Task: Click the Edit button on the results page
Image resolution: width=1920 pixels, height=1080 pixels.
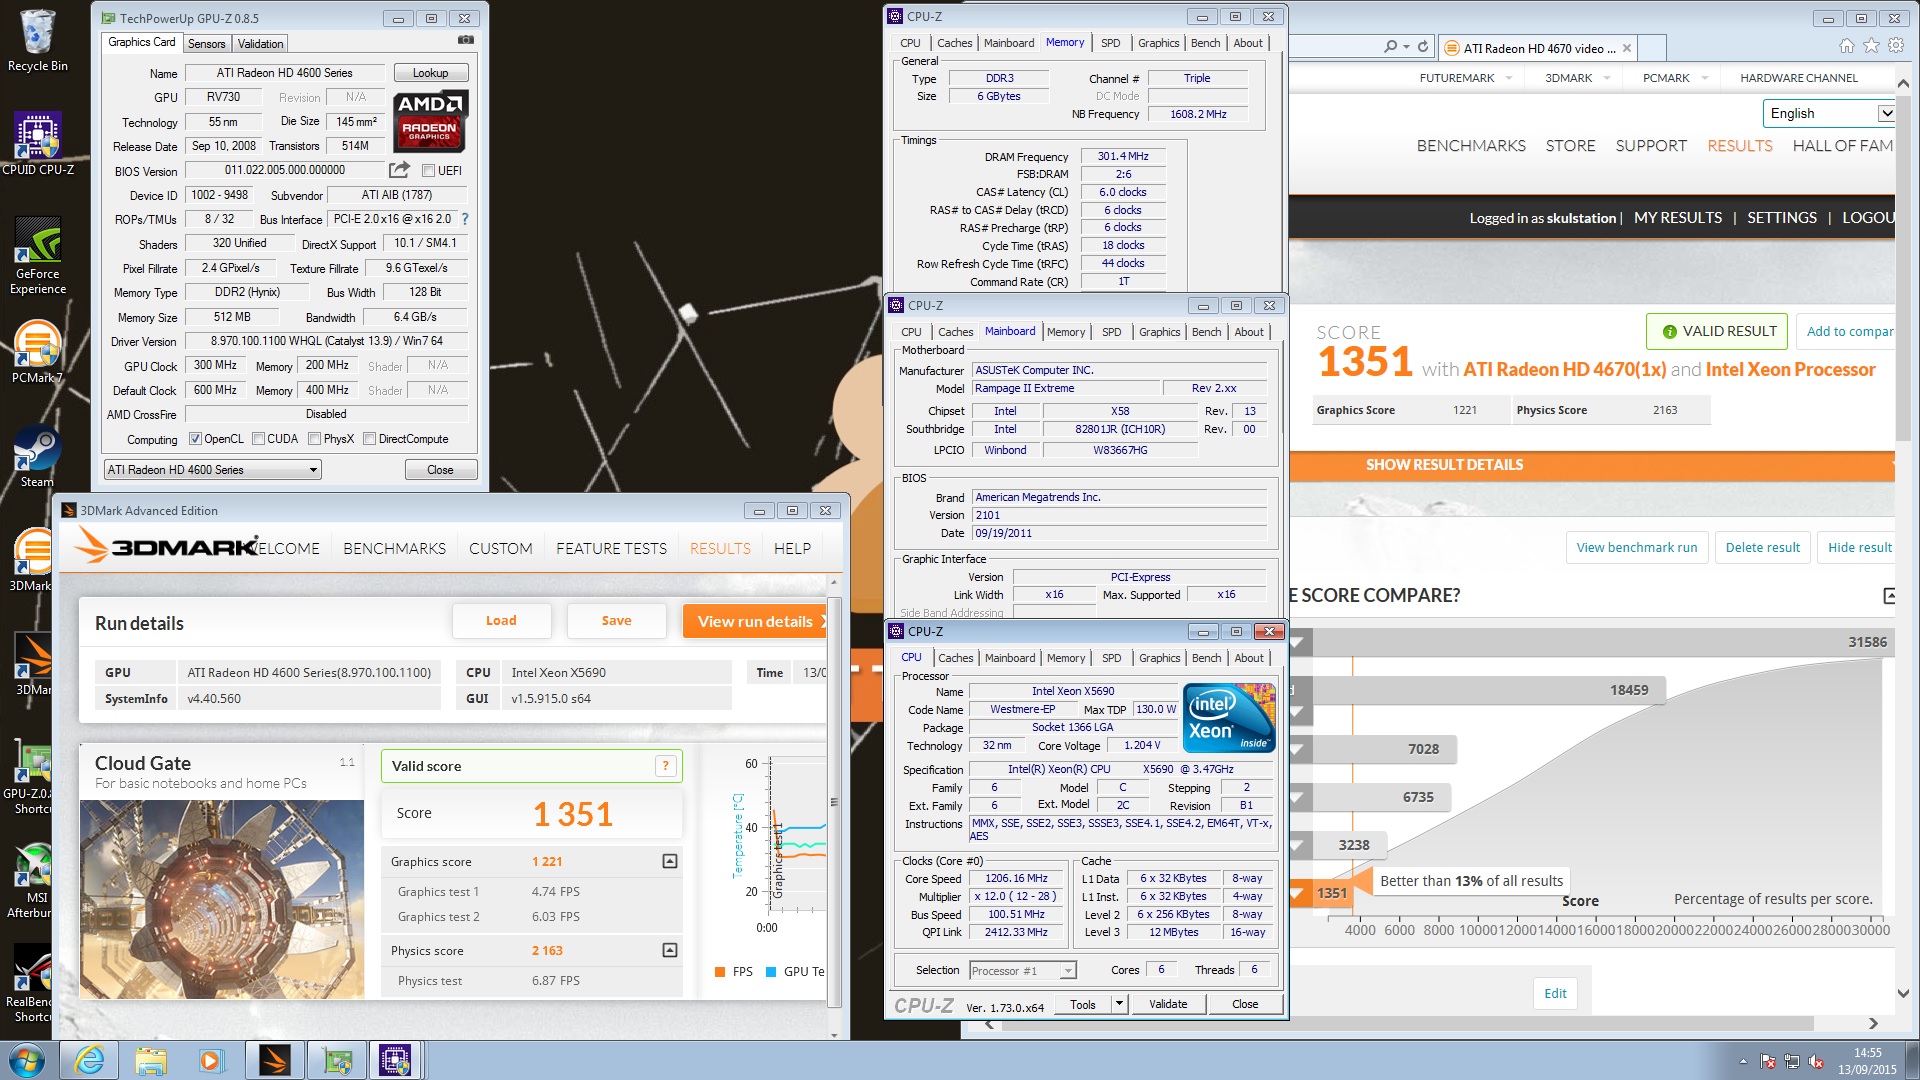Action: (x=1555, y=993)
